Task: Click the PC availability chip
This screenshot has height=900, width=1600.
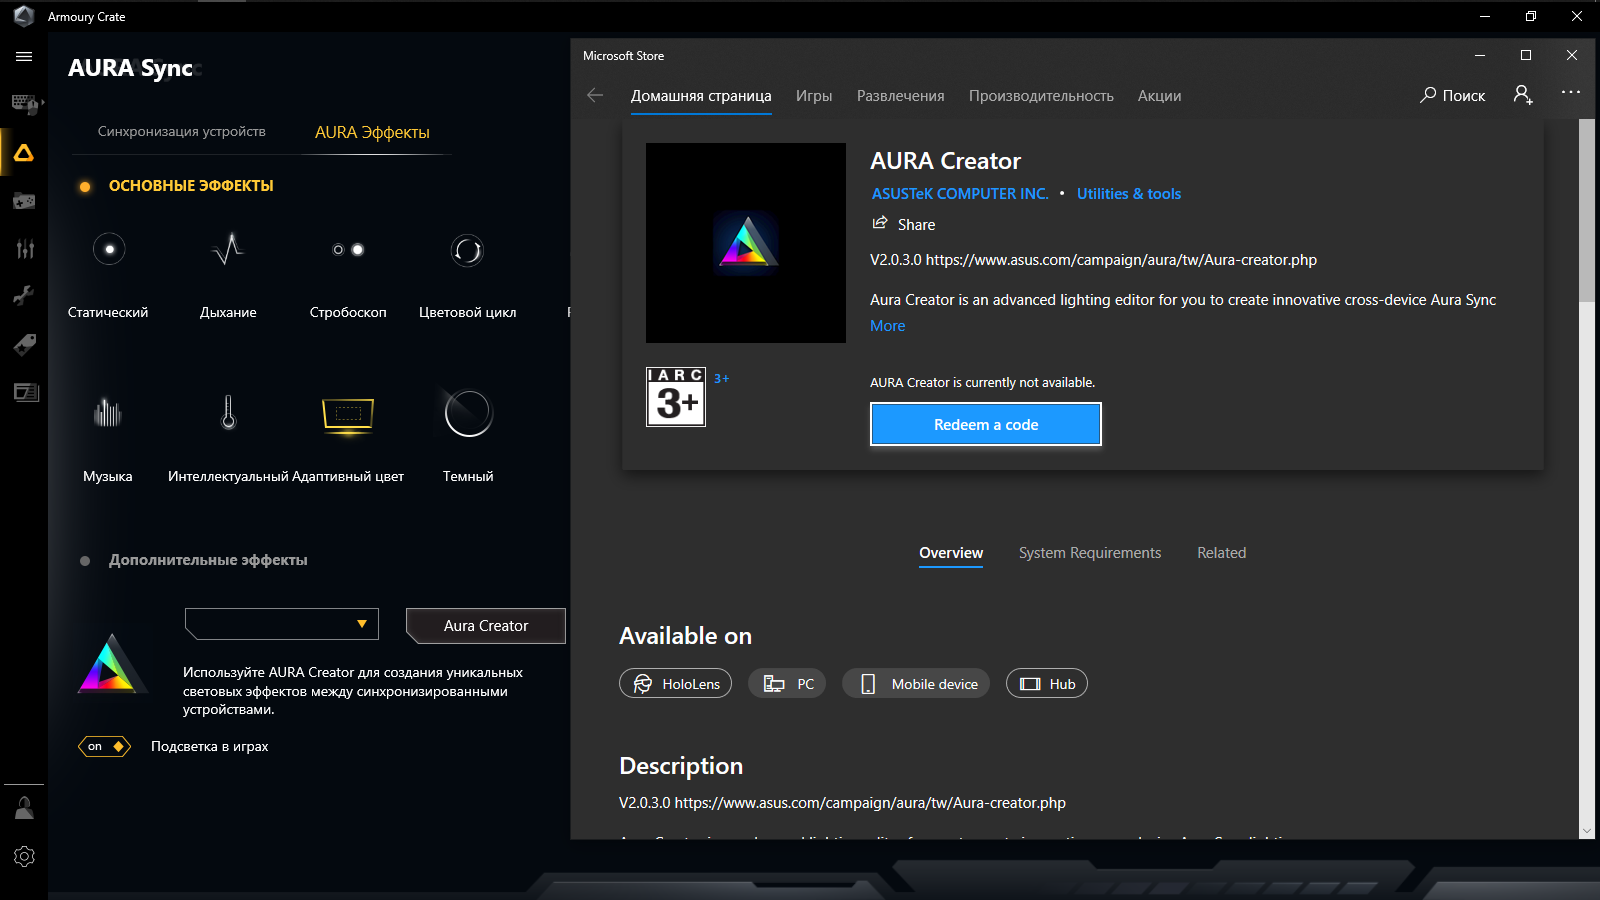Action: pyautogui.click(x=788, y=684)
